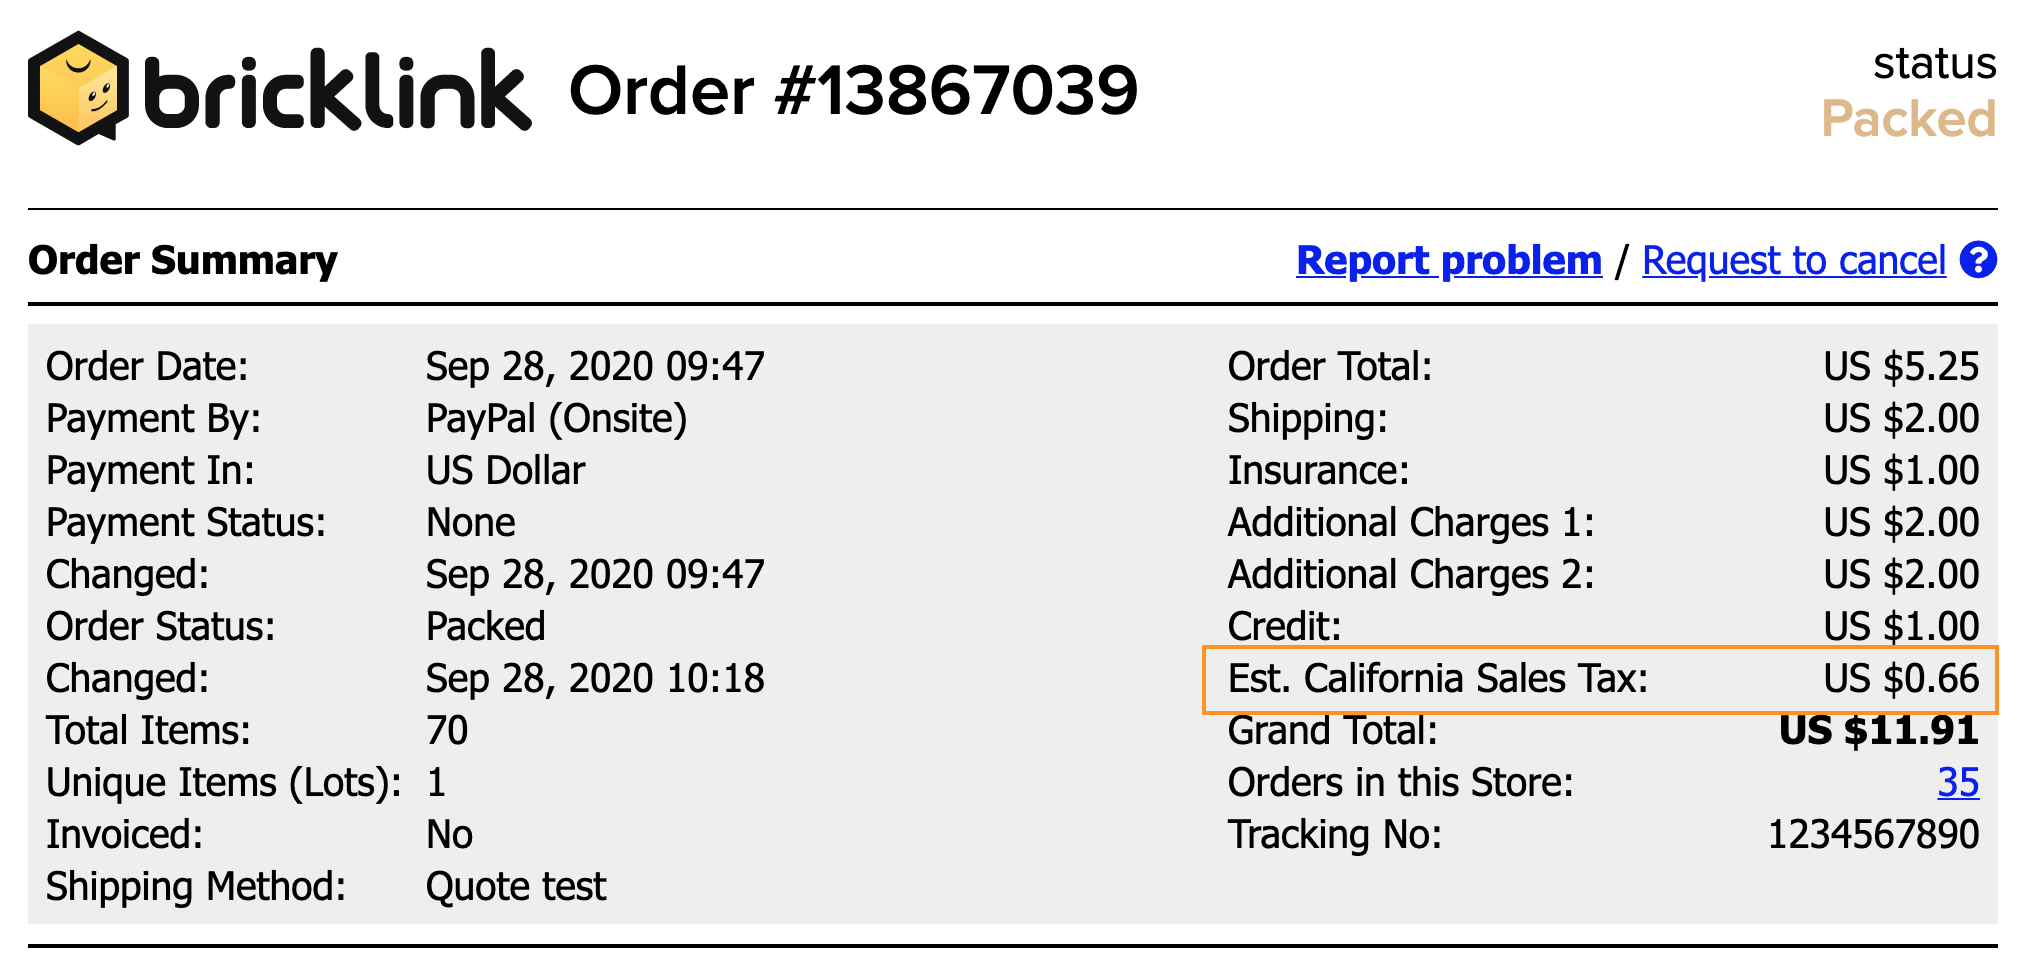Open the Report problem link
The height and width of the screenshot is (960, 2025).
pyautogui.click(x=1449, y=260)
